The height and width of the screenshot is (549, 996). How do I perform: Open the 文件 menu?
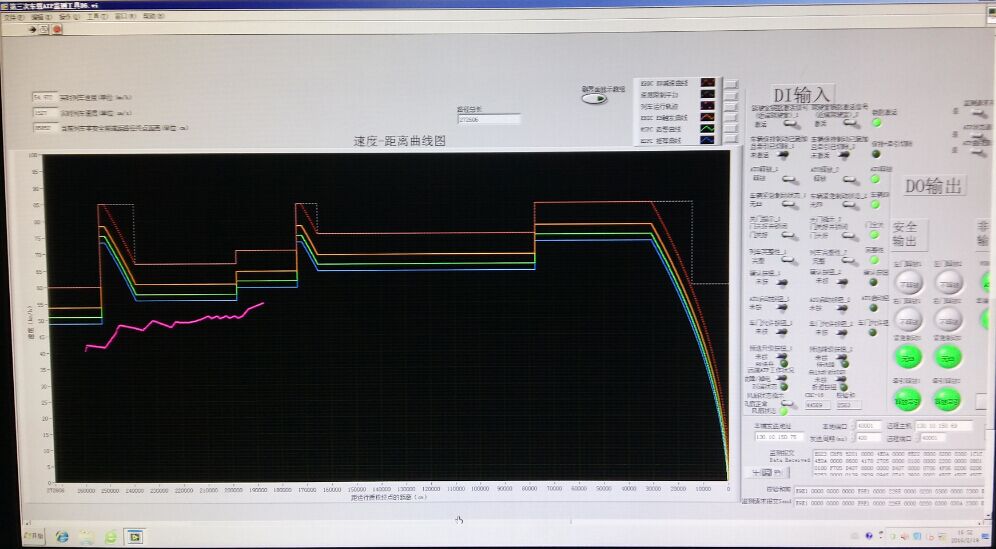pos(9,17)
